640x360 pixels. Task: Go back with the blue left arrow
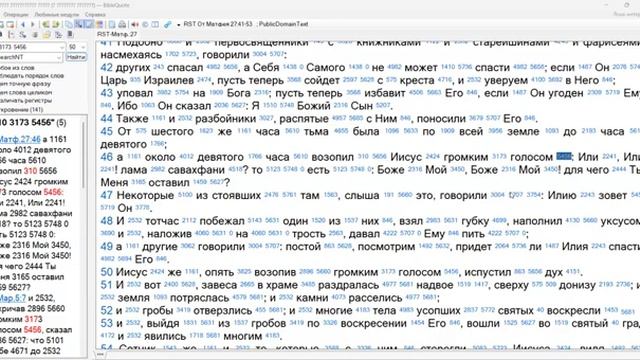point(23,24)
